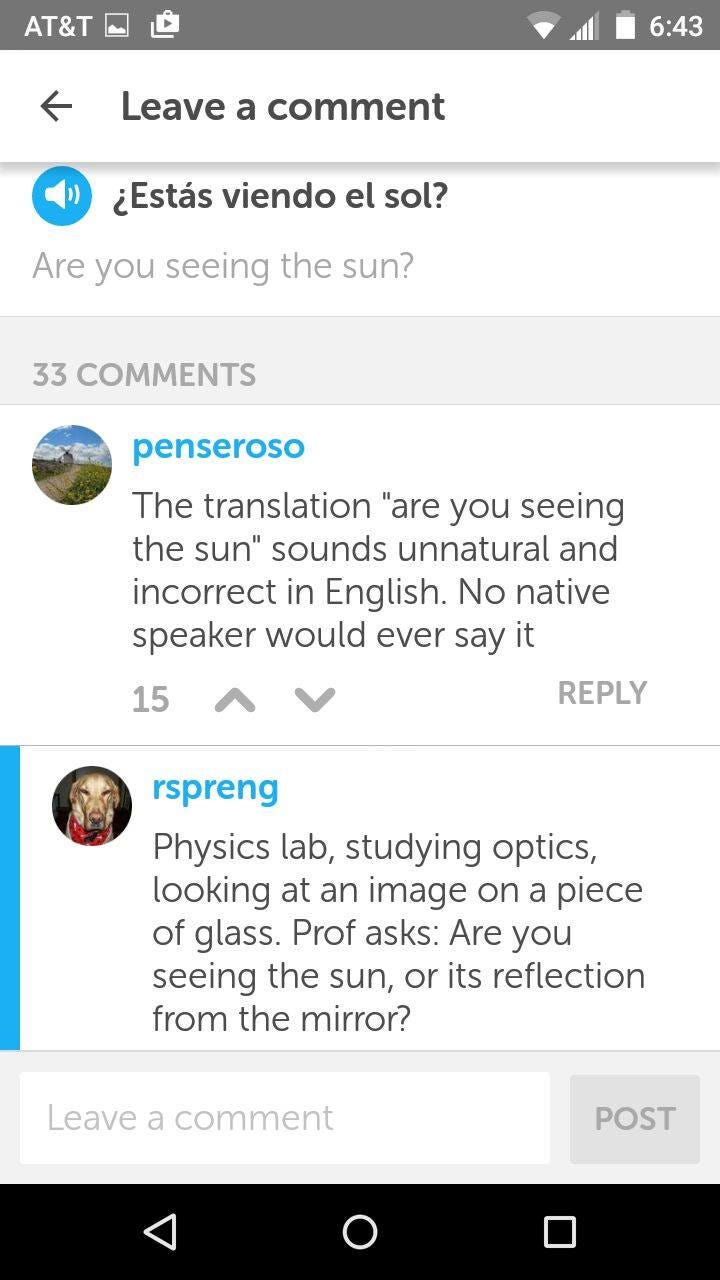Upvote penseroso's comment

pyautogui.click(x=235, y=699)
